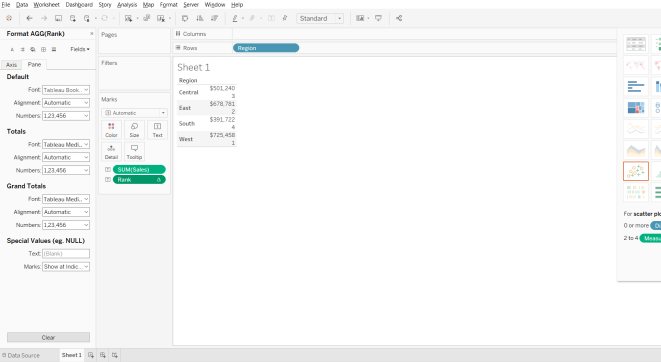Click text icon beside Rank pill
The width and height of the screenshot is (661, 362).
click(x=108, y=180)
